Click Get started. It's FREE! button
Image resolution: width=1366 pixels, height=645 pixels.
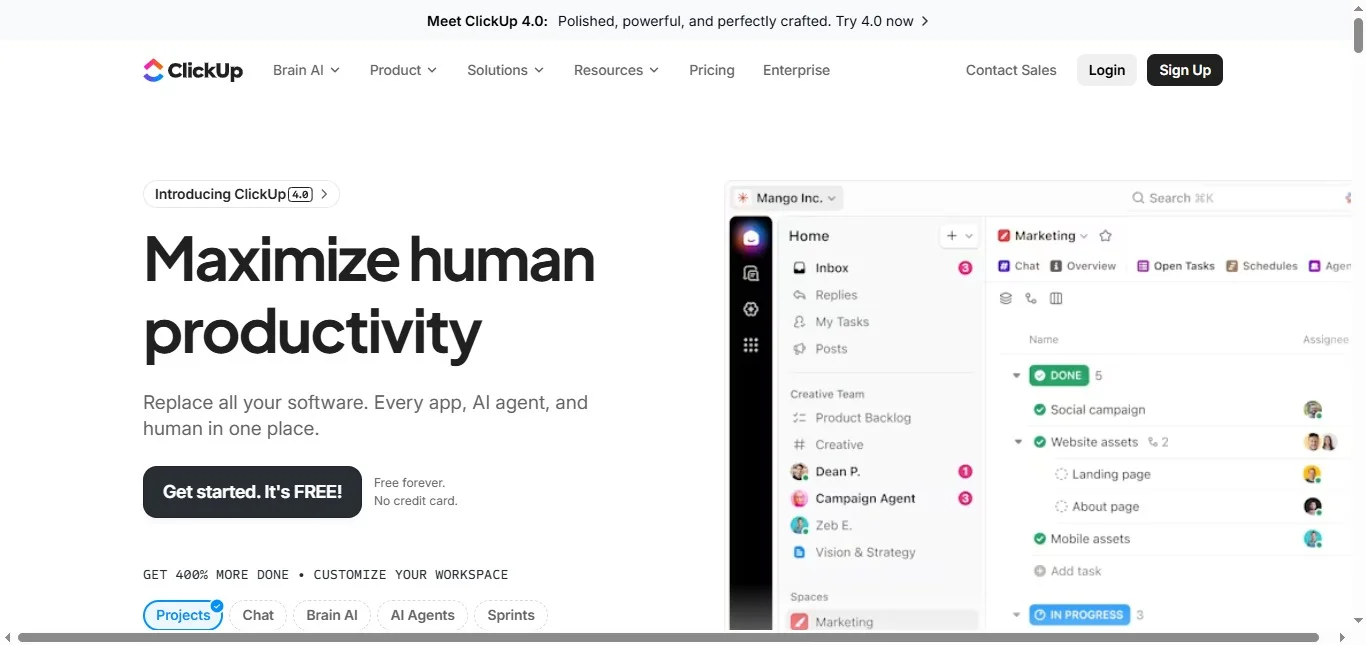tap(252, 492)
